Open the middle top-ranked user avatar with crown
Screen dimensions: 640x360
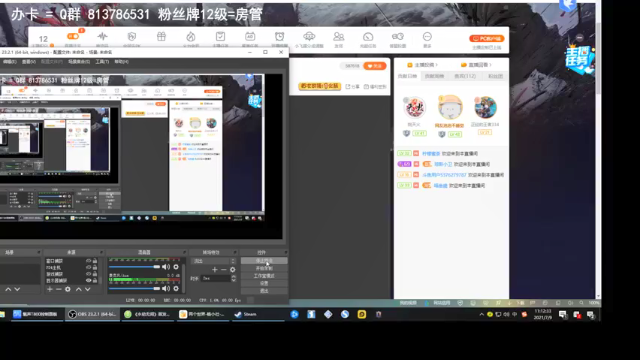pos(450,107)
